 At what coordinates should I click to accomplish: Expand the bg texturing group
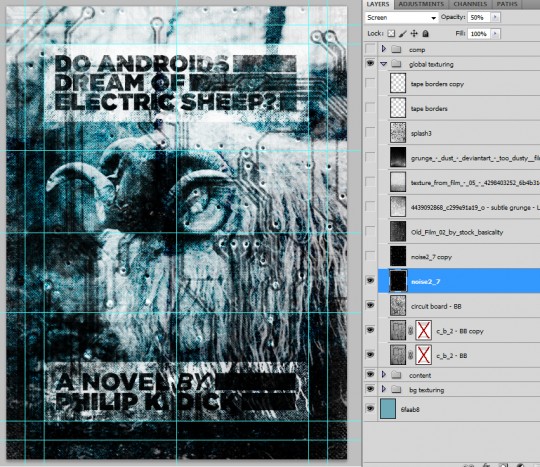tap(384, 389)
